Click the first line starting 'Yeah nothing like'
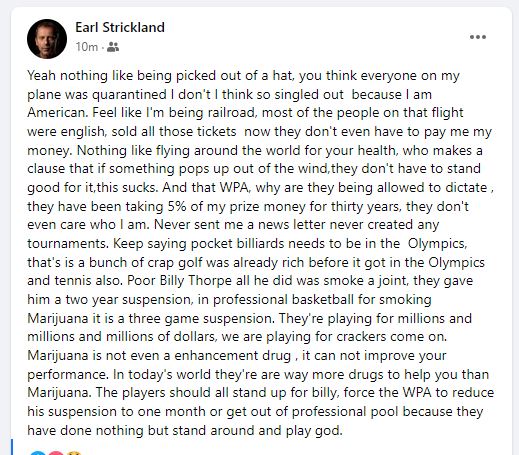 tap(243, 76)
